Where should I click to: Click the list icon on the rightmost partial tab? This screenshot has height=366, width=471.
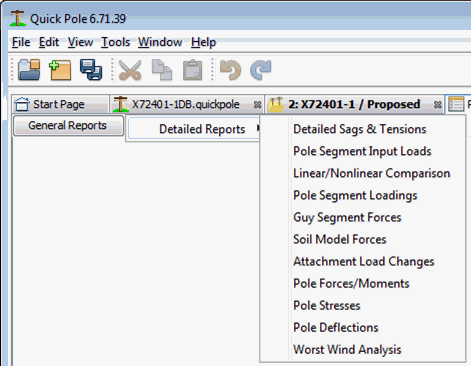click(x=456, y=104)
